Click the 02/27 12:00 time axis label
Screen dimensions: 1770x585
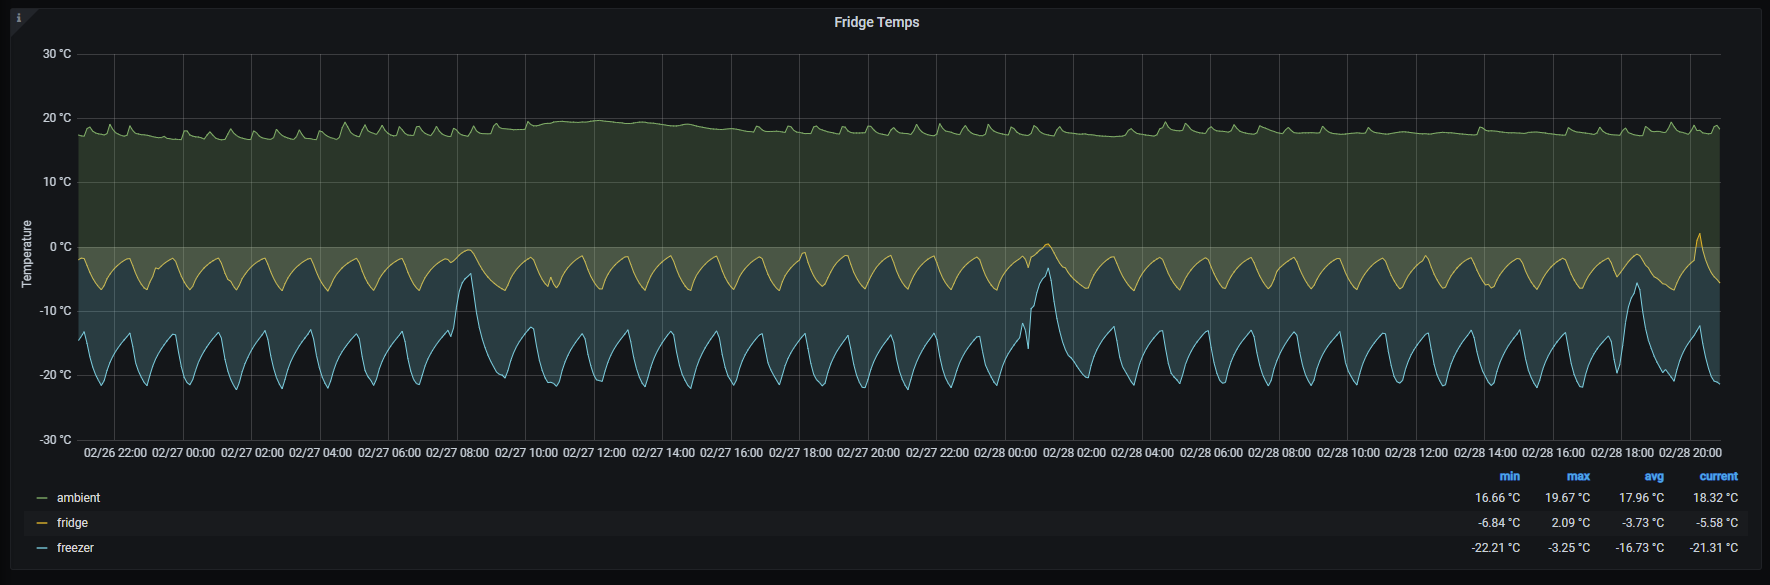594,453
